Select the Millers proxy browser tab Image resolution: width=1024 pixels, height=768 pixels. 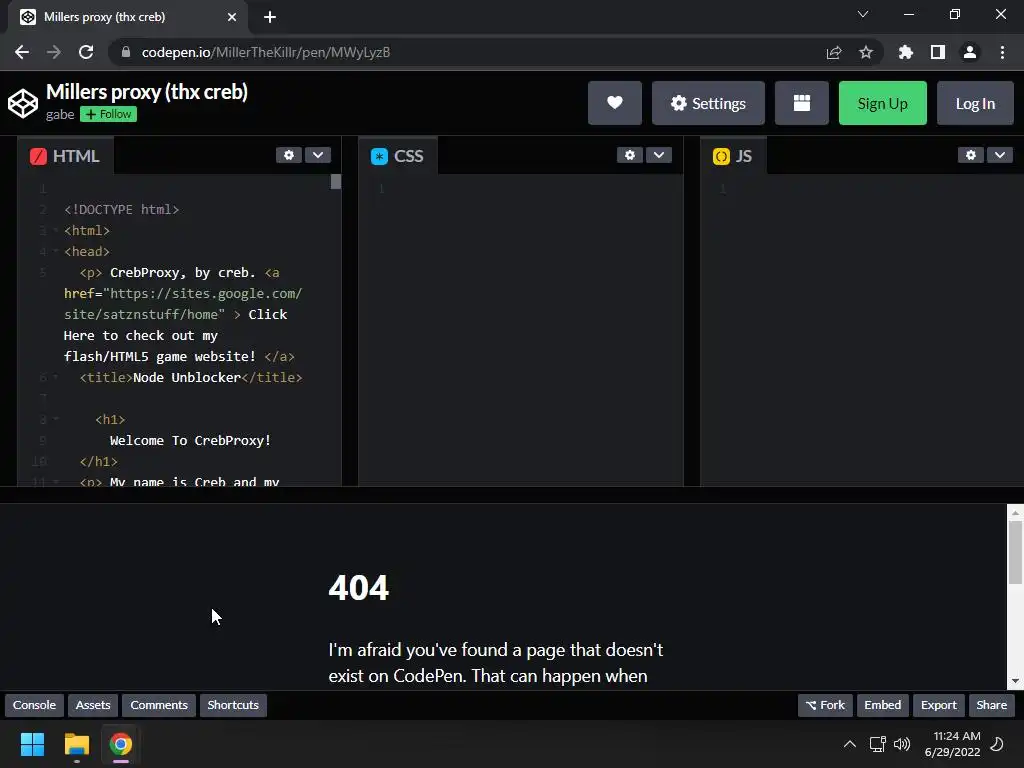127,17
